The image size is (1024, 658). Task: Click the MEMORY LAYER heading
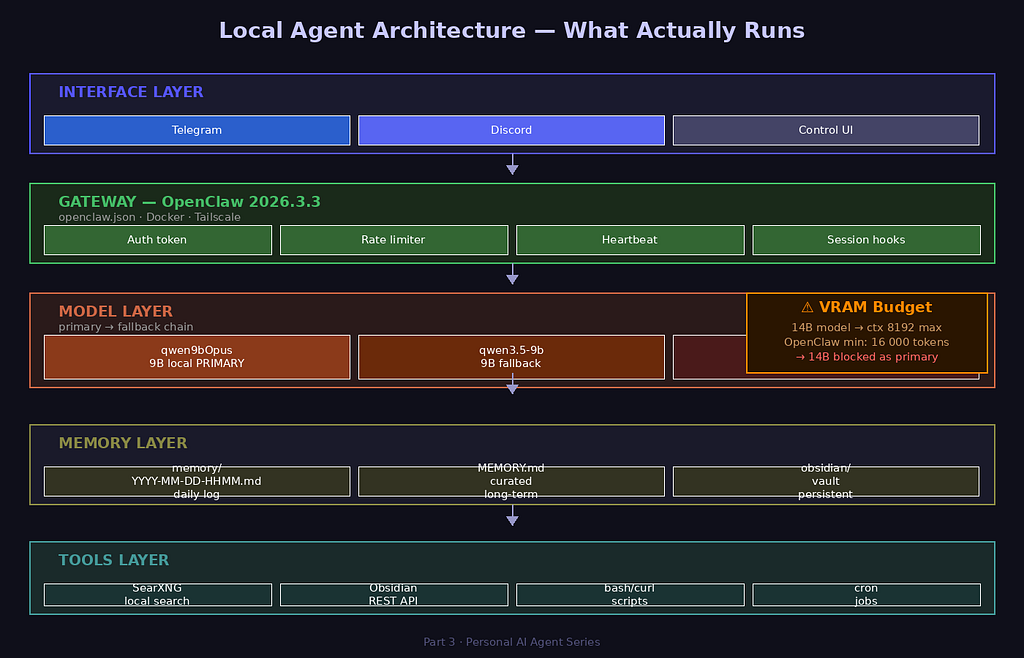pyautogui.click(x=123, y=443)
